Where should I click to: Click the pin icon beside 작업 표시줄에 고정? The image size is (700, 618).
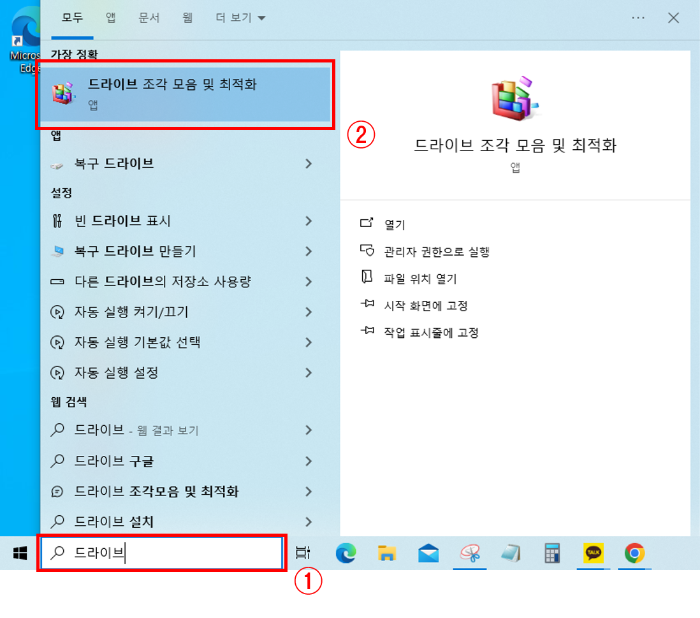(x=367, y=330)
